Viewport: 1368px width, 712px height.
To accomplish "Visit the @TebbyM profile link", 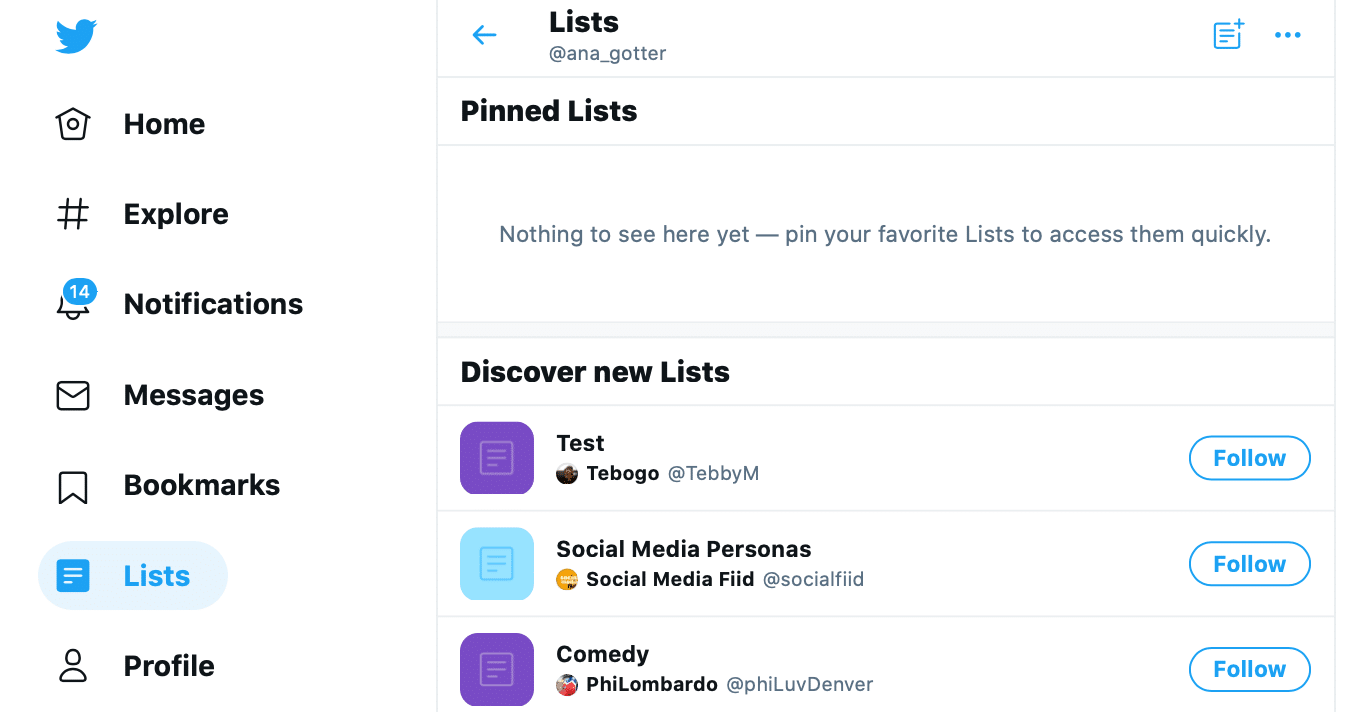I will [x=713, y=474].
